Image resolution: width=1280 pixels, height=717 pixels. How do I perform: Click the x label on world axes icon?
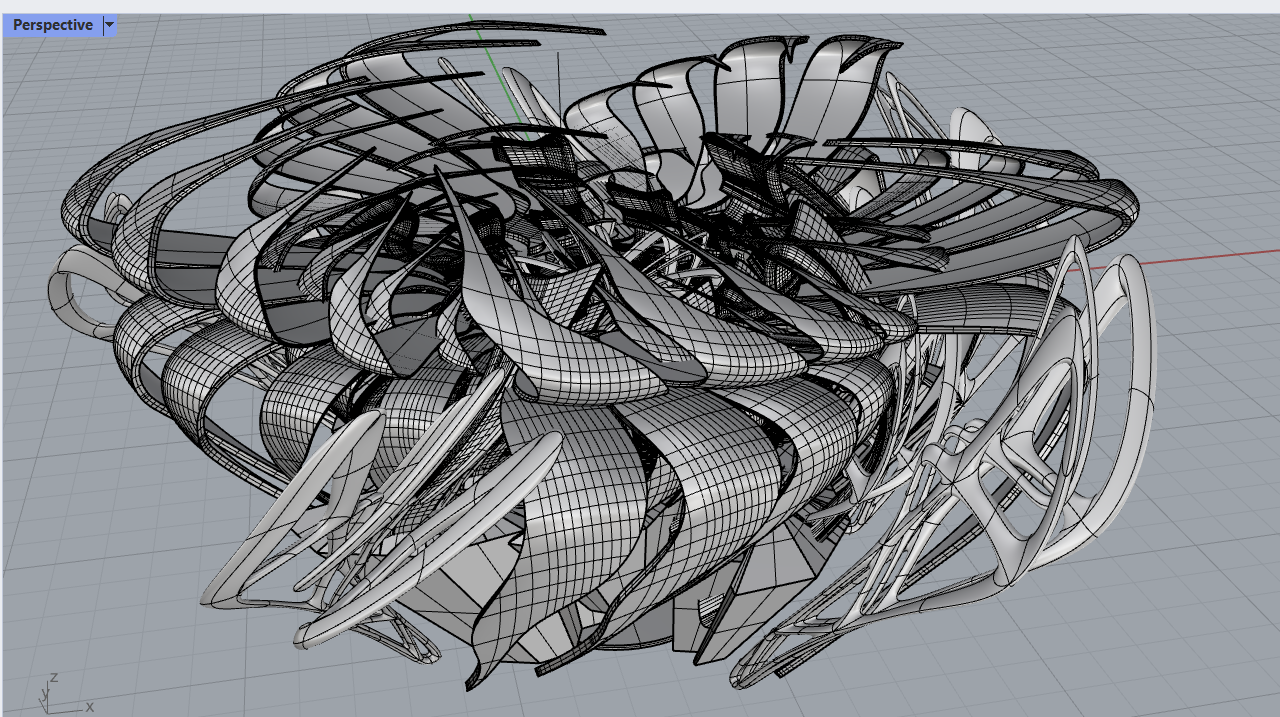coord(89,707)
